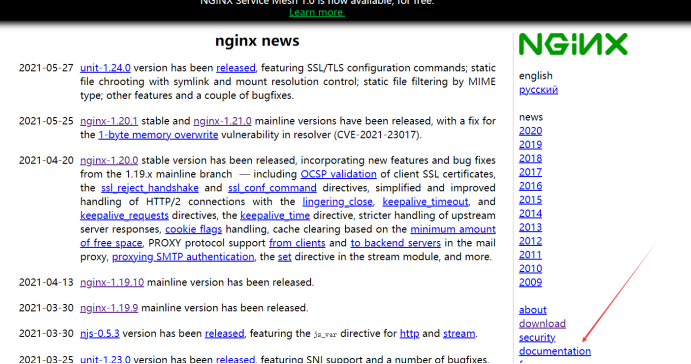Open the minimum amount link

[453, 229]
